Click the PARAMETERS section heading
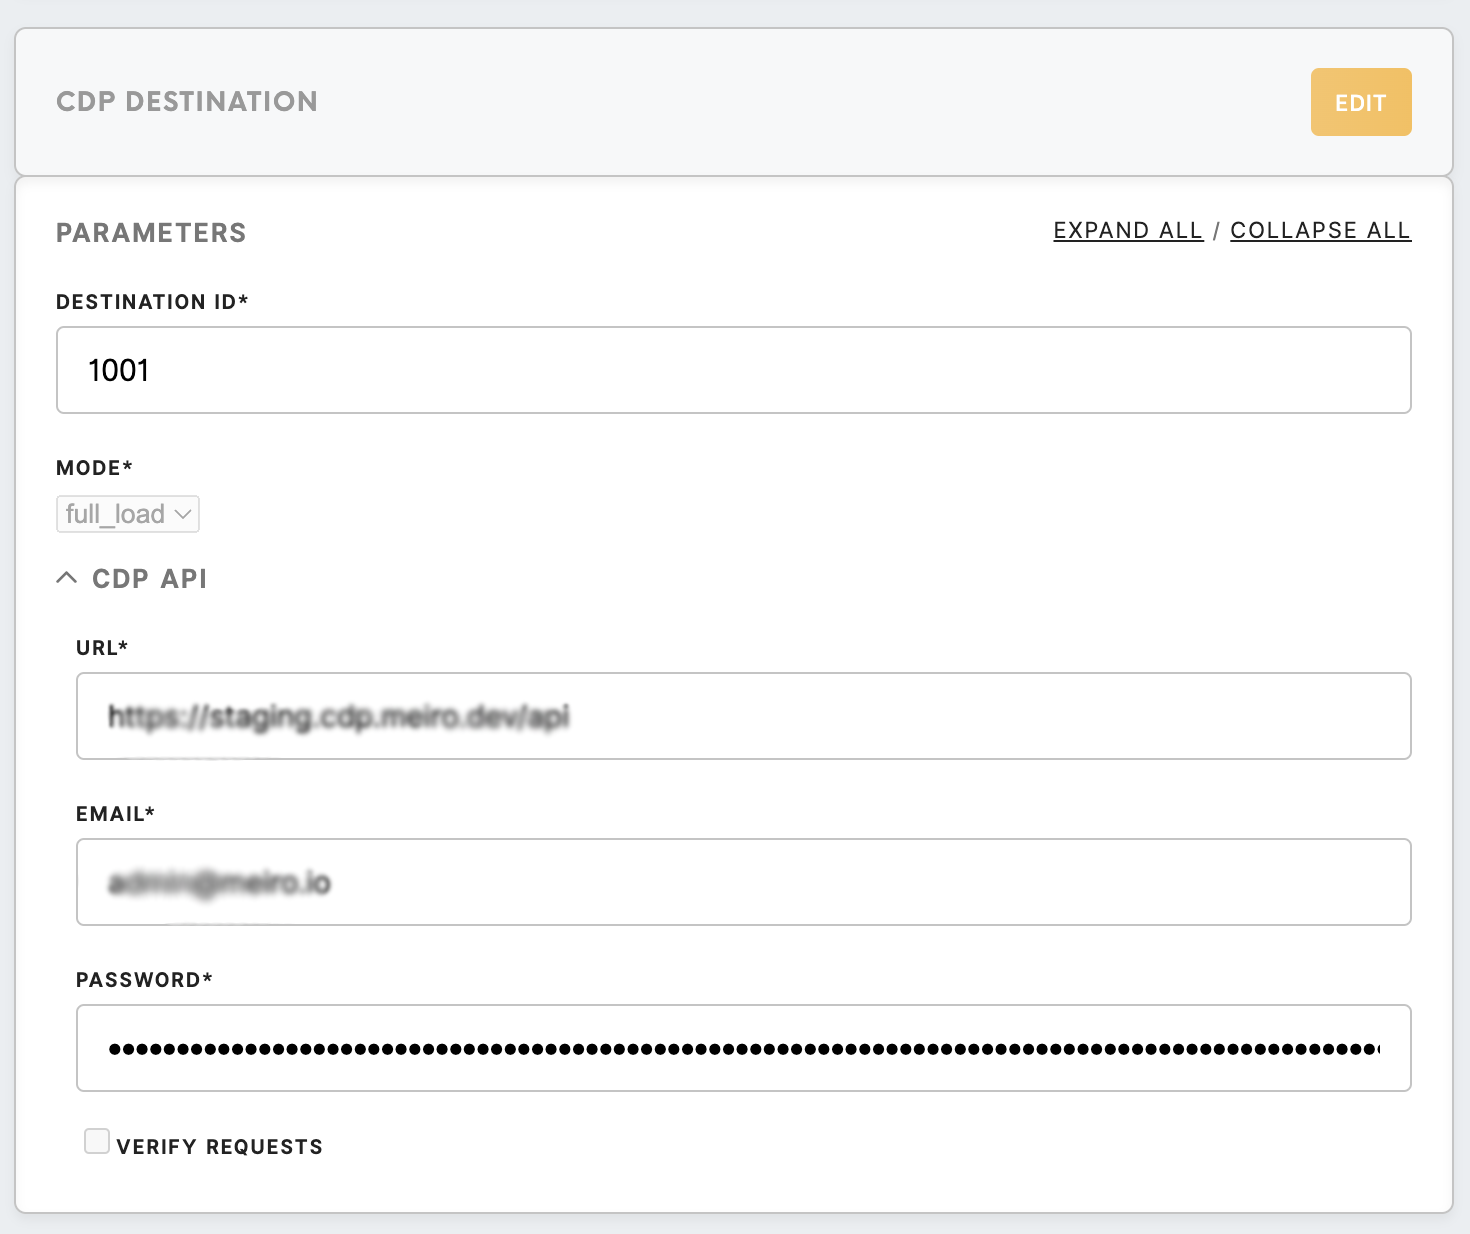Viewport: 1470px width, 1234px height. coord(151,233)
